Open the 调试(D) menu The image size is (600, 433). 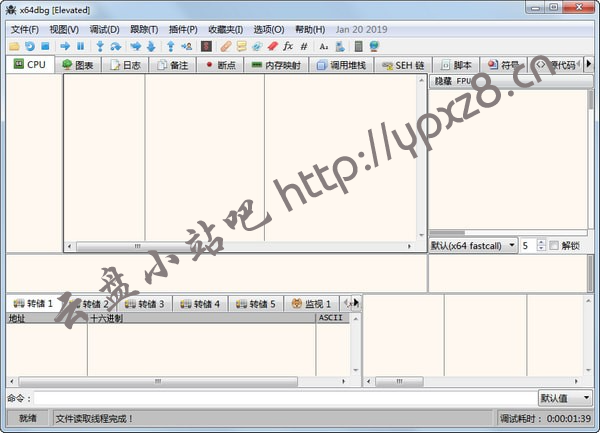104,29
